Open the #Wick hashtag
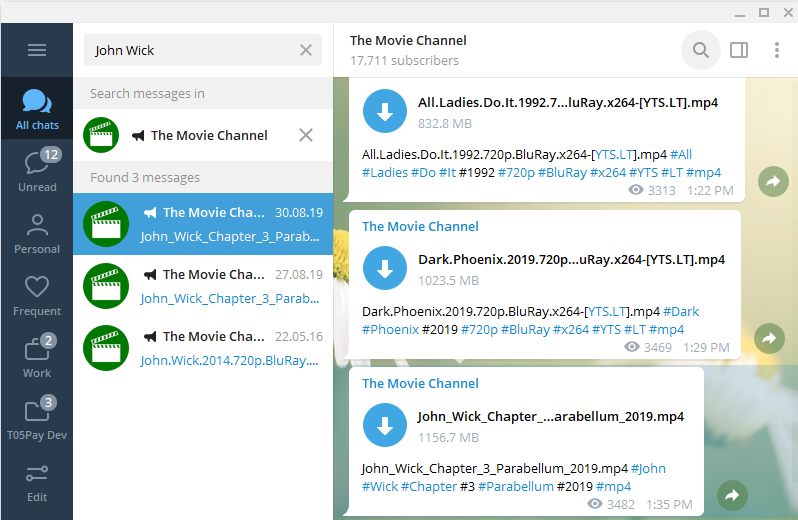This screenshot has width=798, height=520. (x=380, y=486)
